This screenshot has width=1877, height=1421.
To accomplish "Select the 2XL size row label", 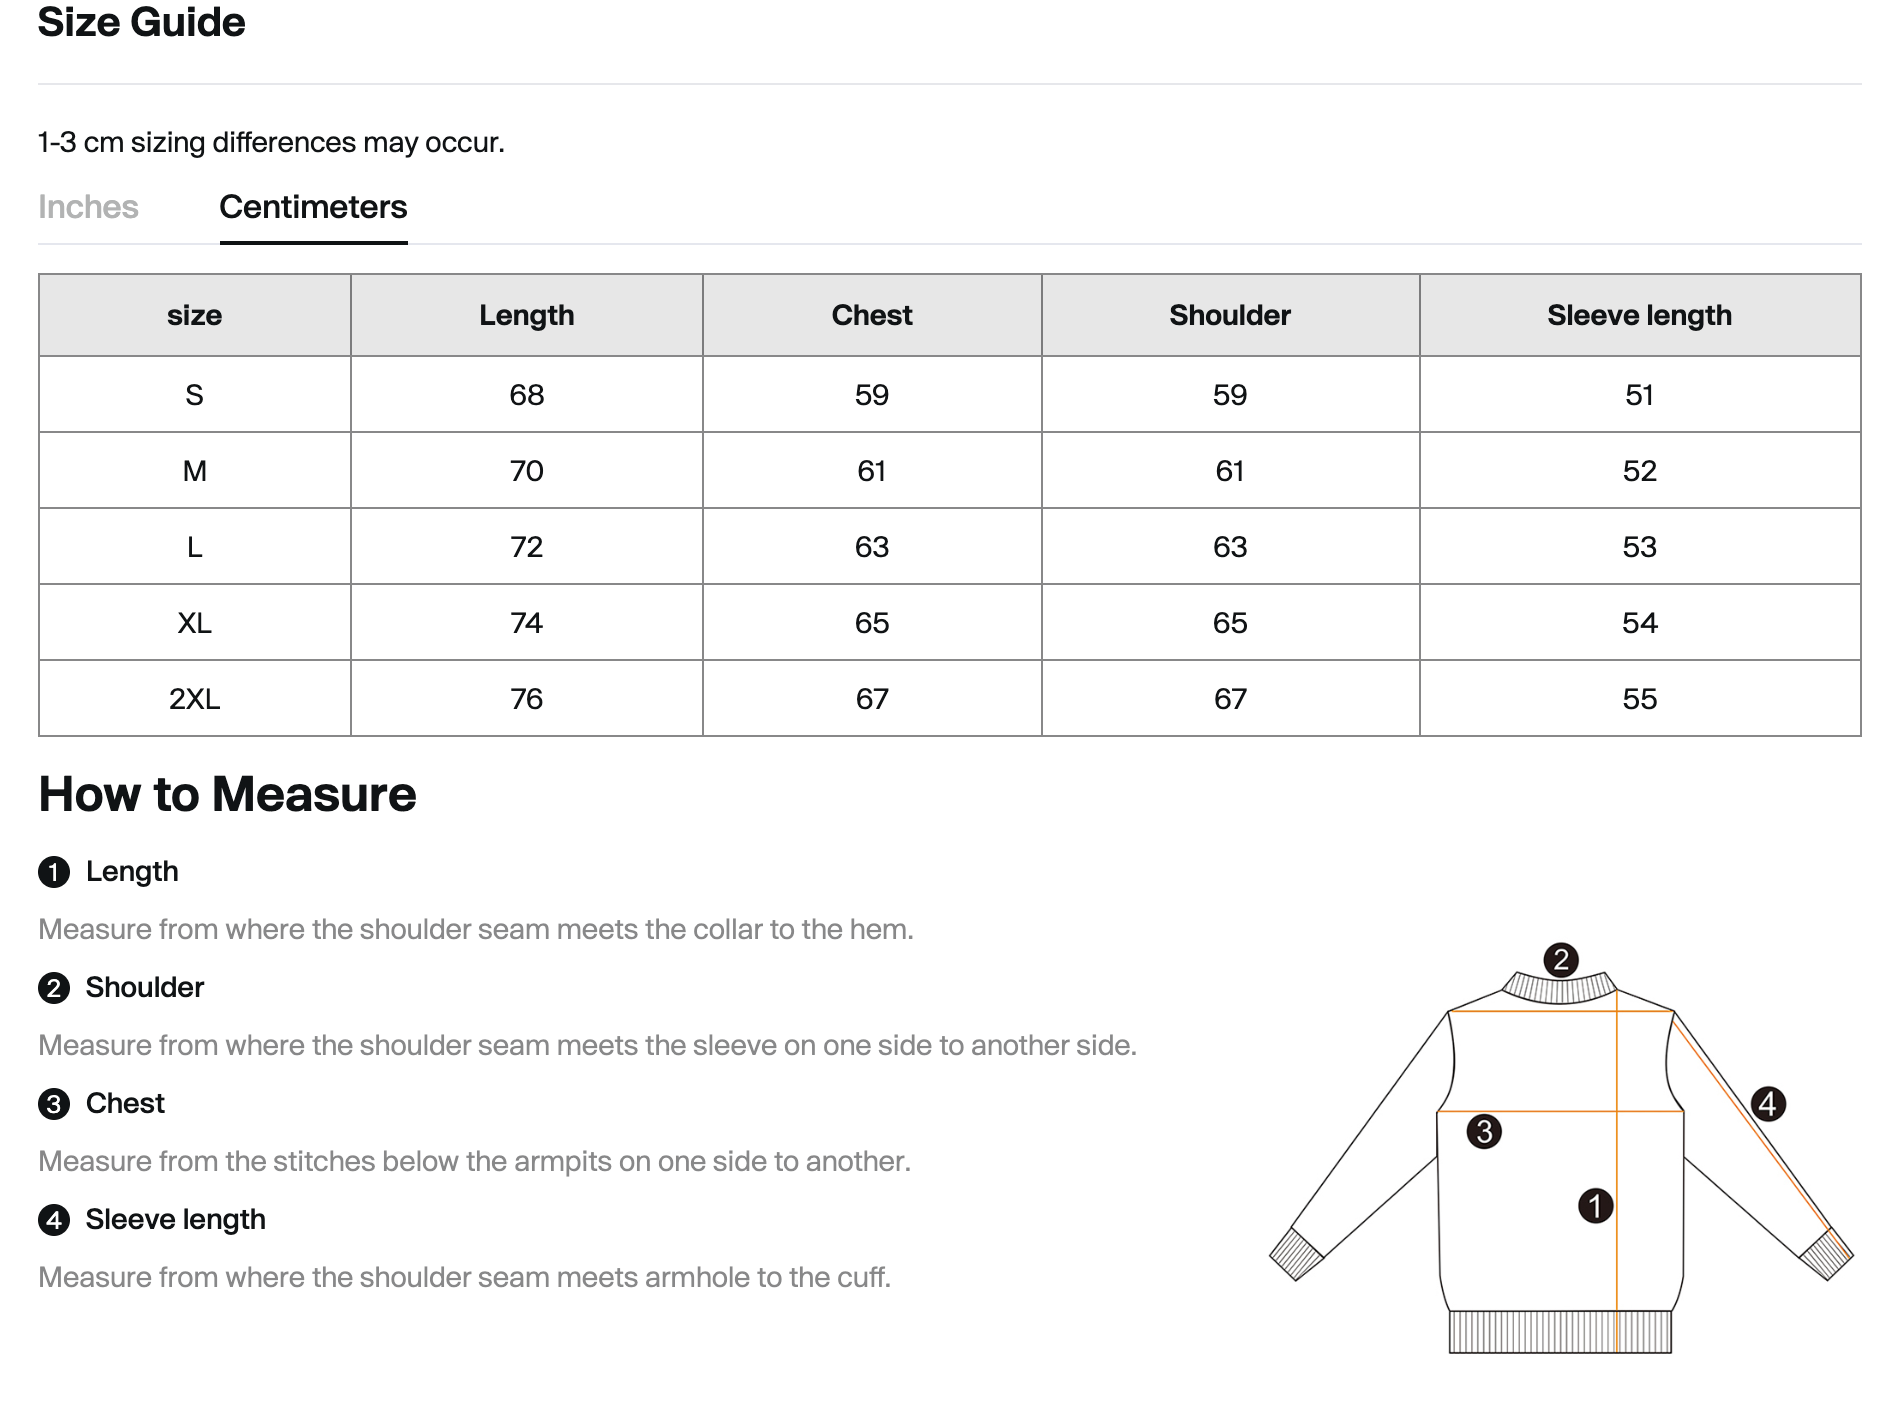I will [x=195, y=699].
